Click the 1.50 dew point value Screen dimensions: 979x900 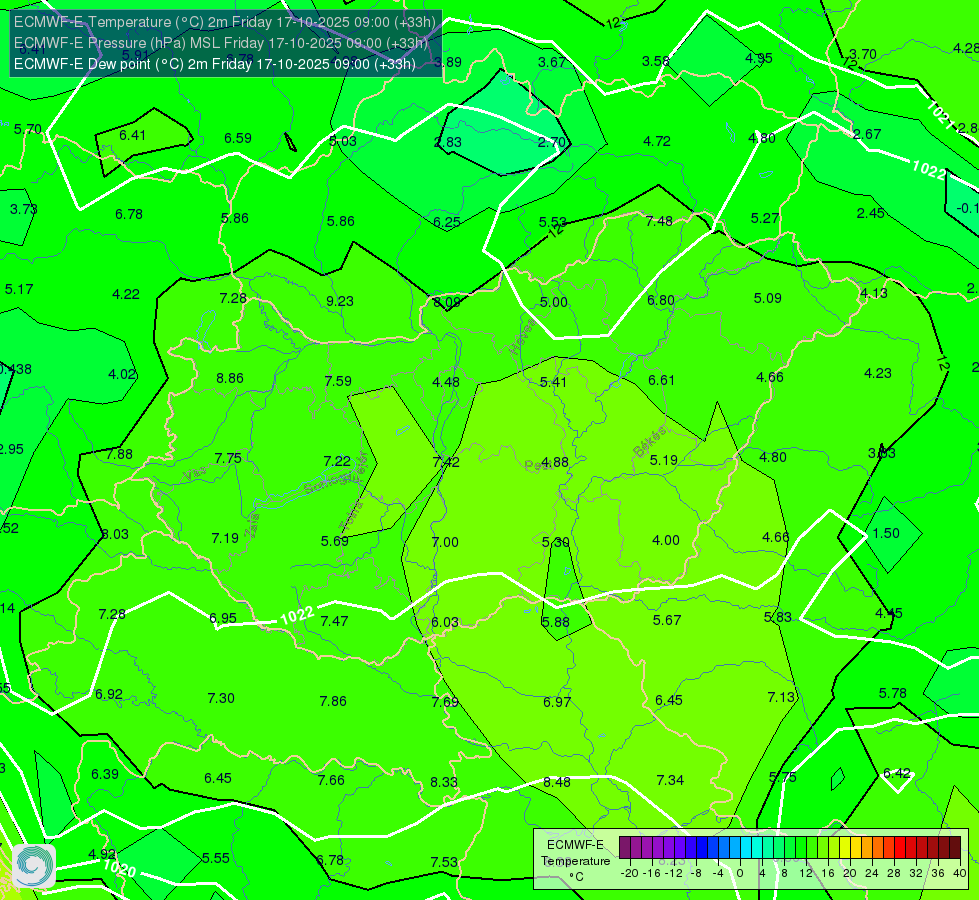click(886, 533)
